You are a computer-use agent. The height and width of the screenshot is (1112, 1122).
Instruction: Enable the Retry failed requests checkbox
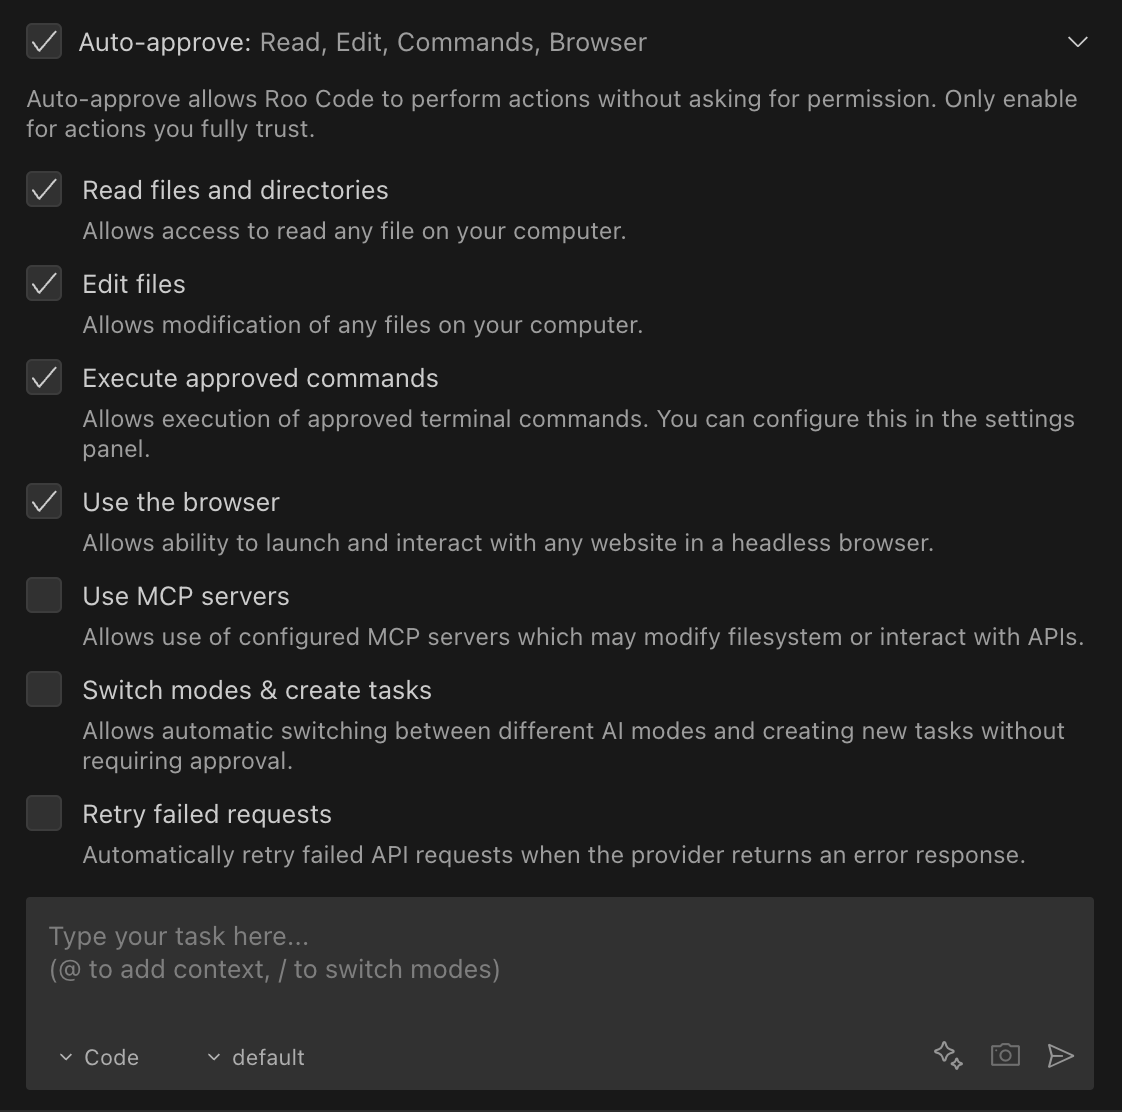44,814
